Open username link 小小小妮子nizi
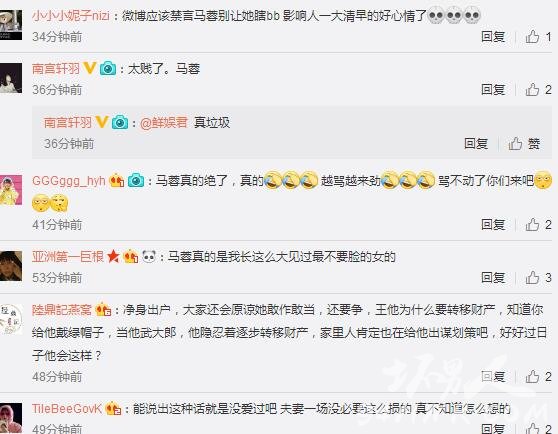This screenshot has height=434, width=558. click(71, 16)
